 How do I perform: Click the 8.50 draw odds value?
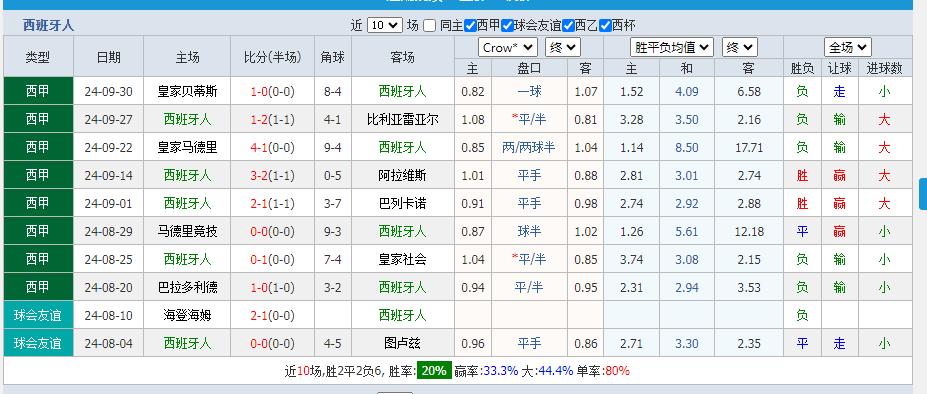pyautogui.click(x=686, y=147)
